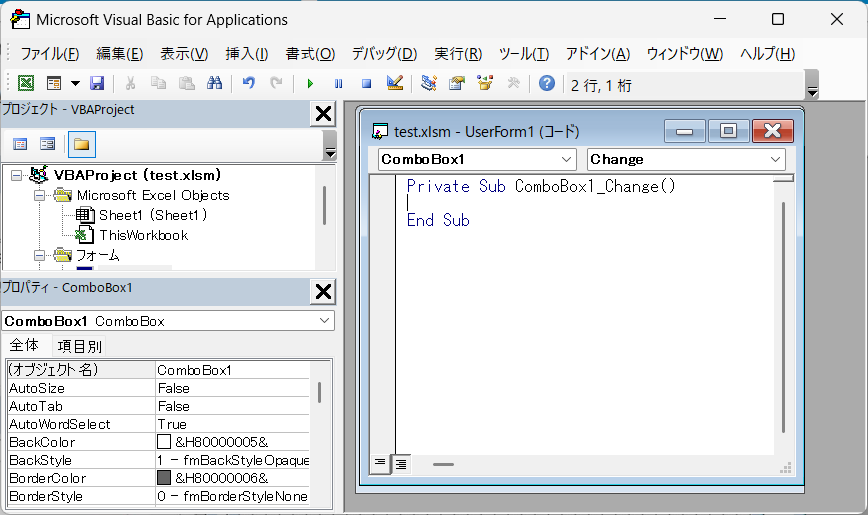Save the project with the floppy icon

[97, 84]
